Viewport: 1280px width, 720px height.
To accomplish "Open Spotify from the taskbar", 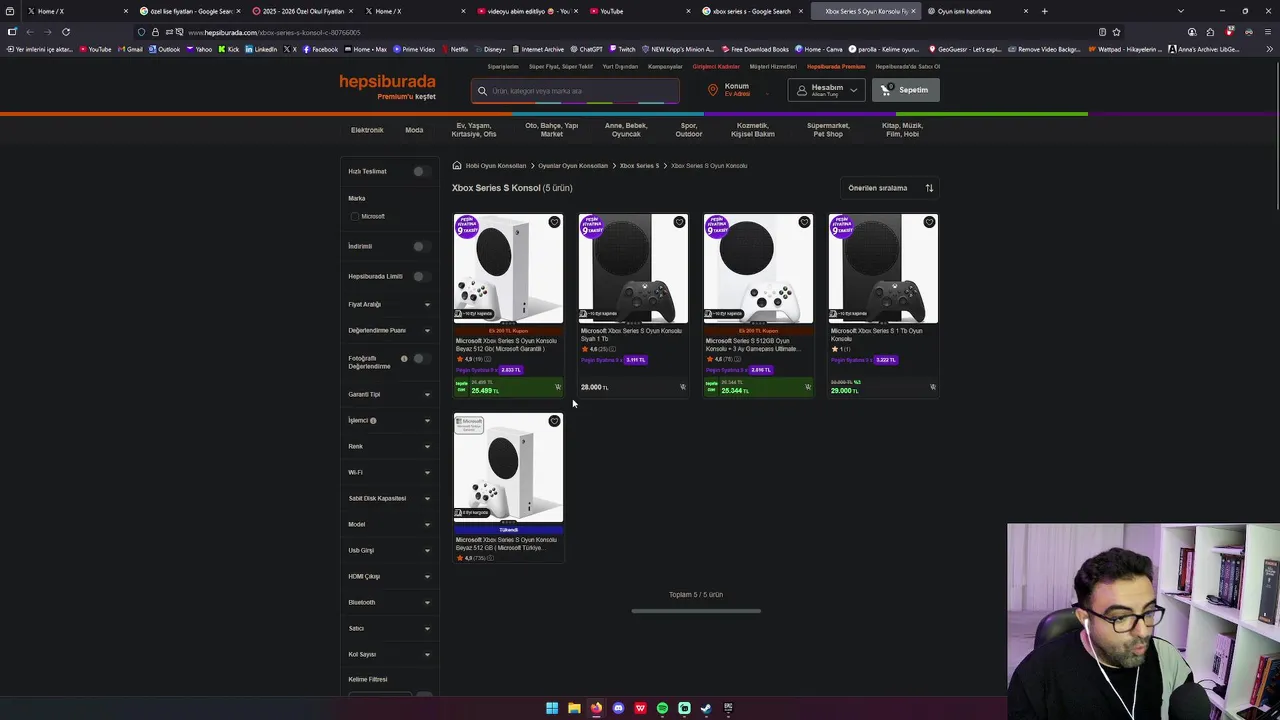I will point(662,708).
